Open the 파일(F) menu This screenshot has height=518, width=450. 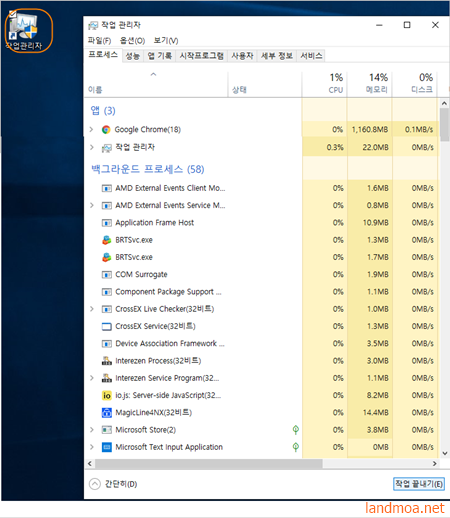99,41
